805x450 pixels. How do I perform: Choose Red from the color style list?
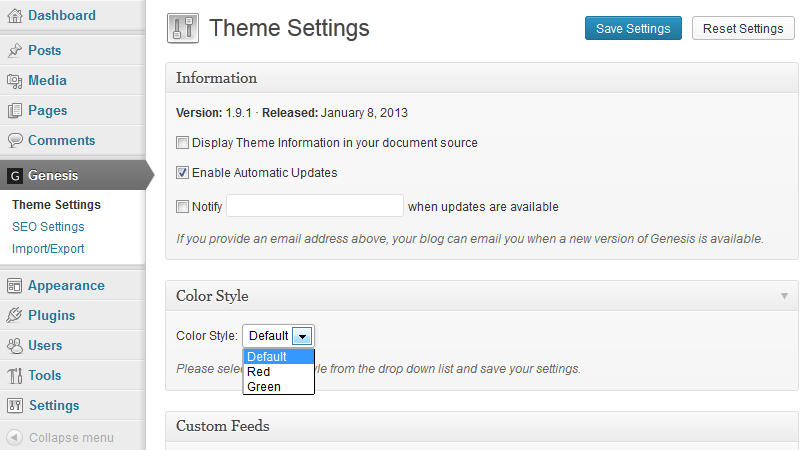pyautogui.click(x=279, y=371)
